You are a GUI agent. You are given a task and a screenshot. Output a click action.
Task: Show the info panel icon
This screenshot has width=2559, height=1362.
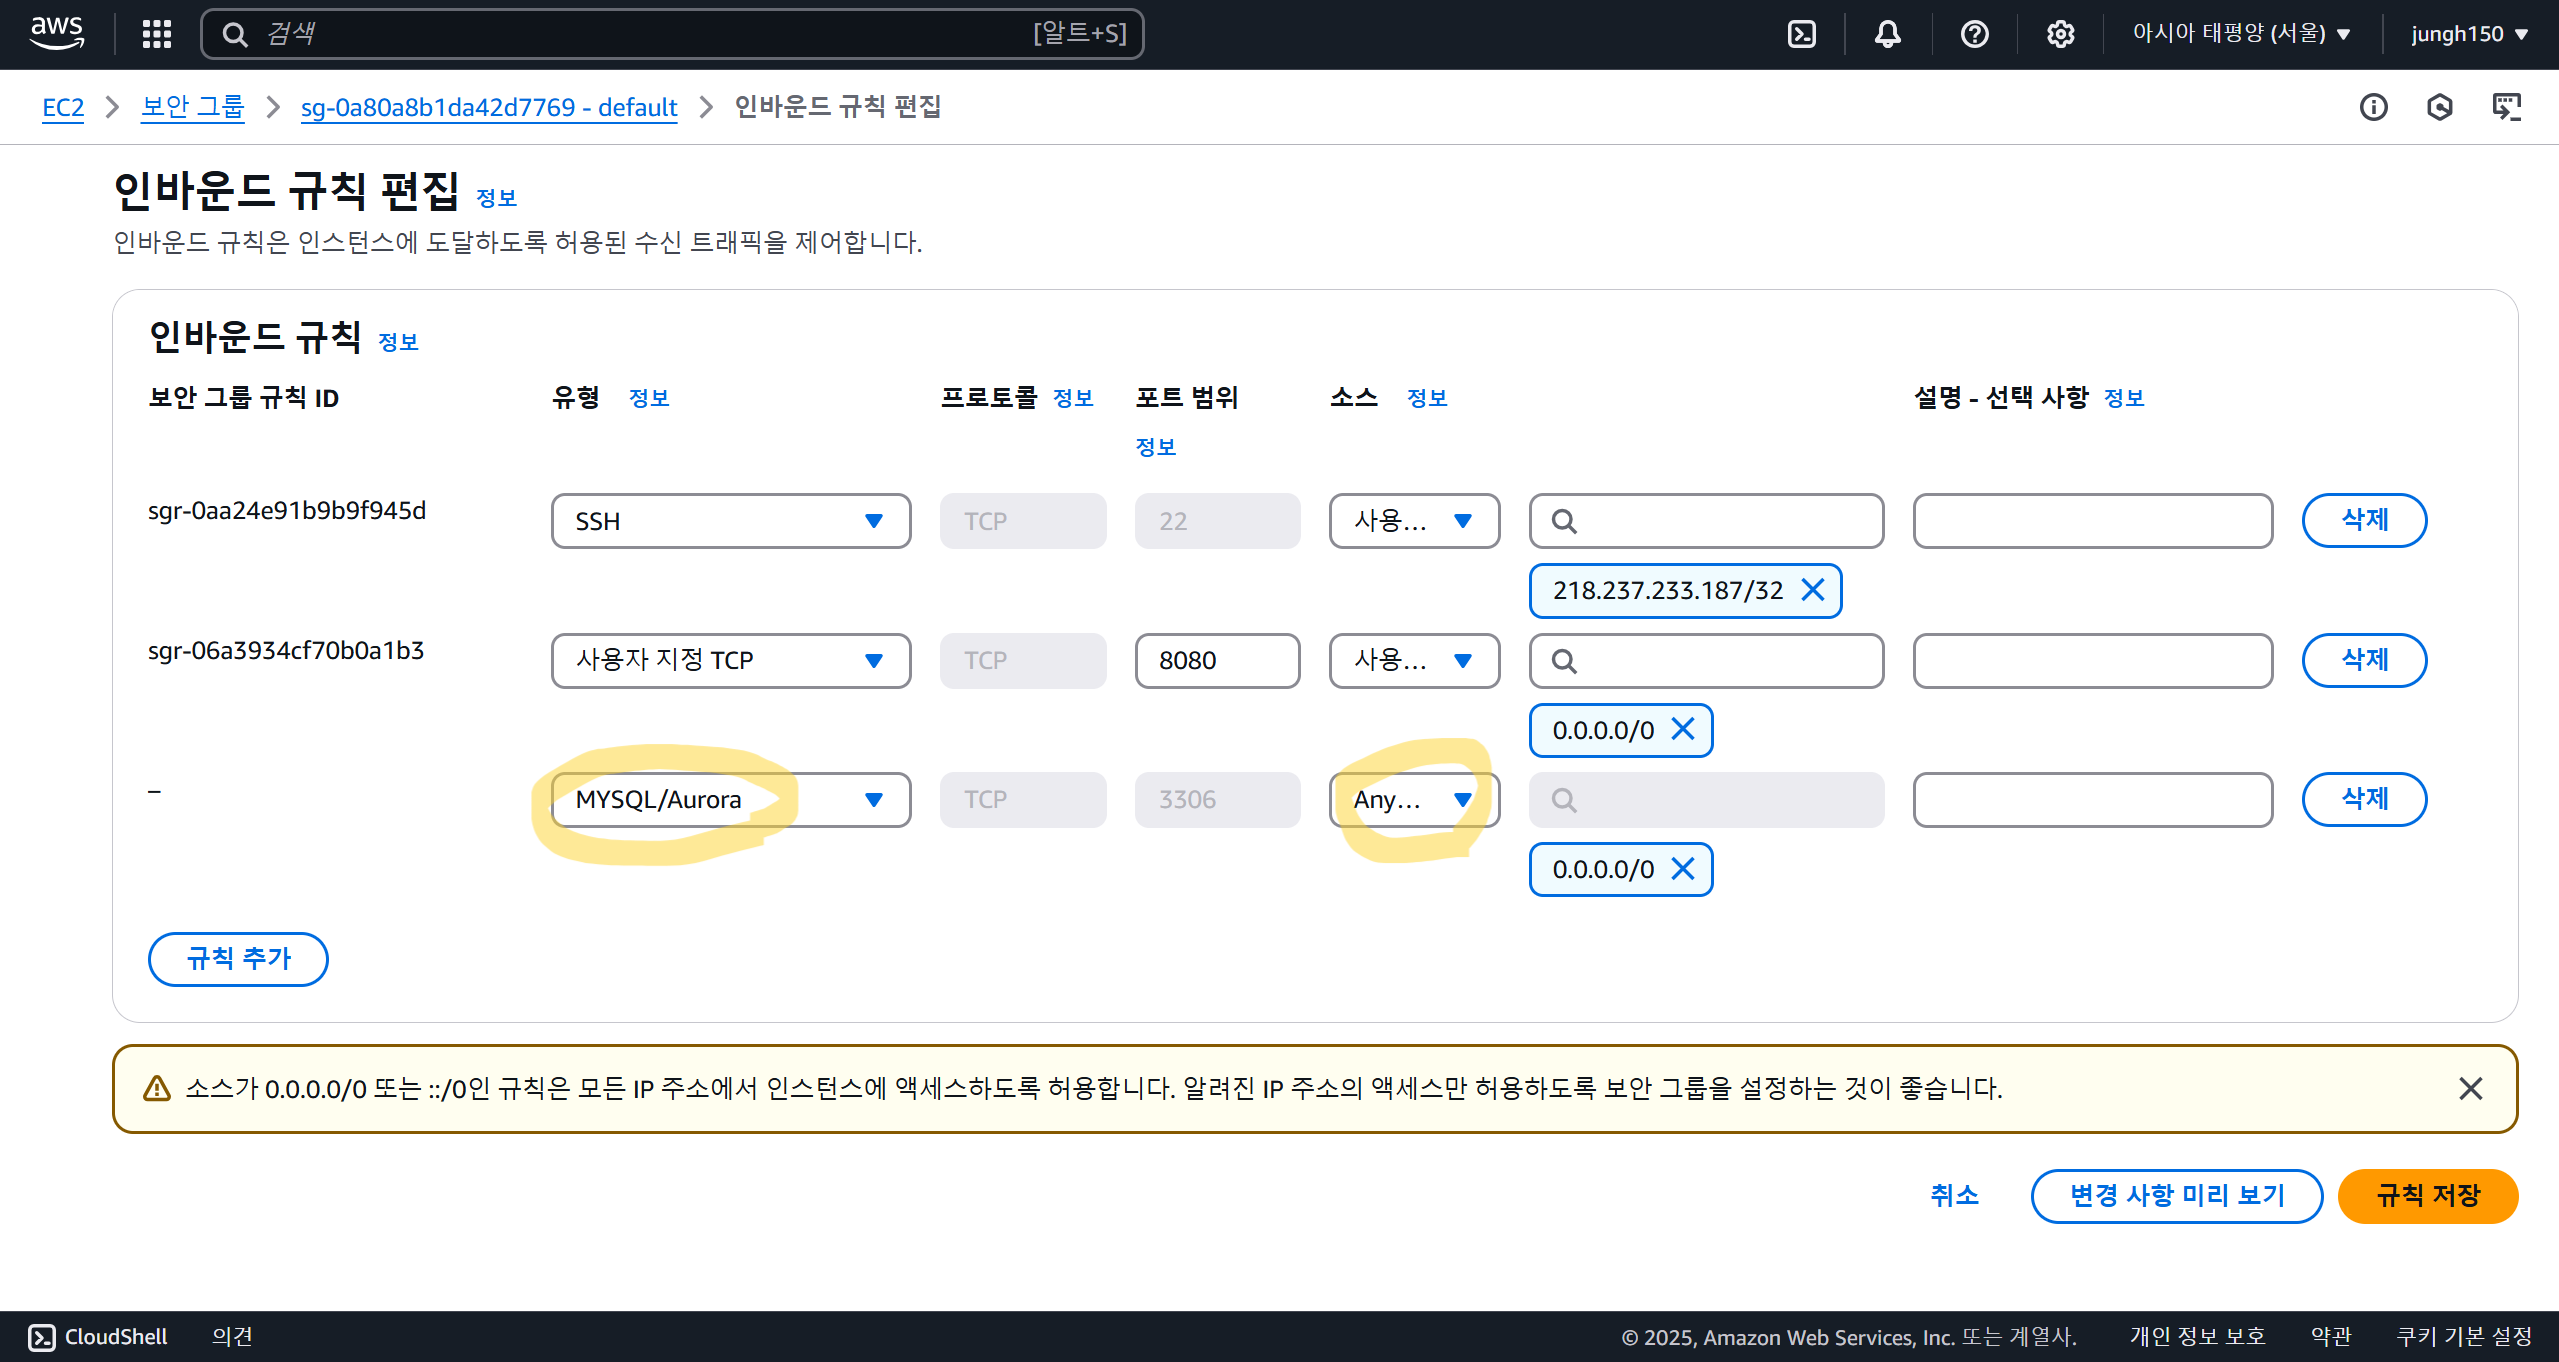2374,107
